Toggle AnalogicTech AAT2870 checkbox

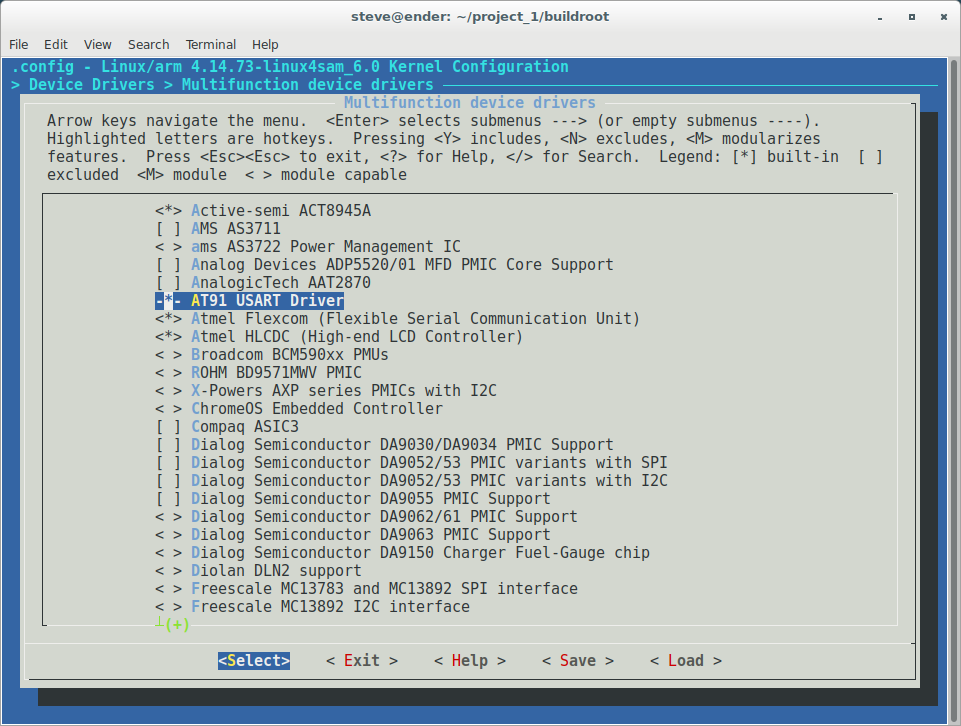(x=169, y=283)
